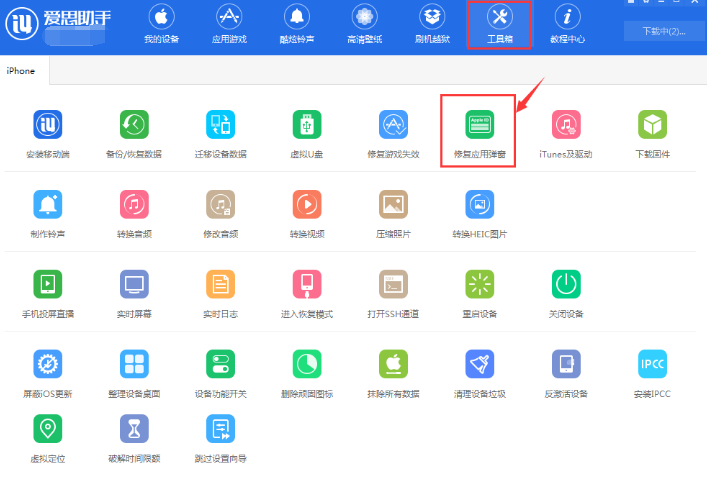
Task: Start 手机投屏直播 screen mirroring
Action: point(47,284)
